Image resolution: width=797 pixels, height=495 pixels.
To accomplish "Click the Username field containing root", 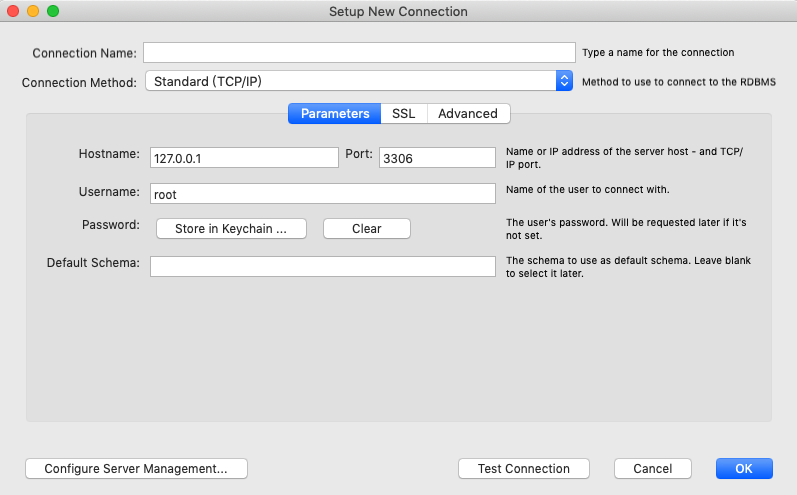I will (x=323, y=194).
